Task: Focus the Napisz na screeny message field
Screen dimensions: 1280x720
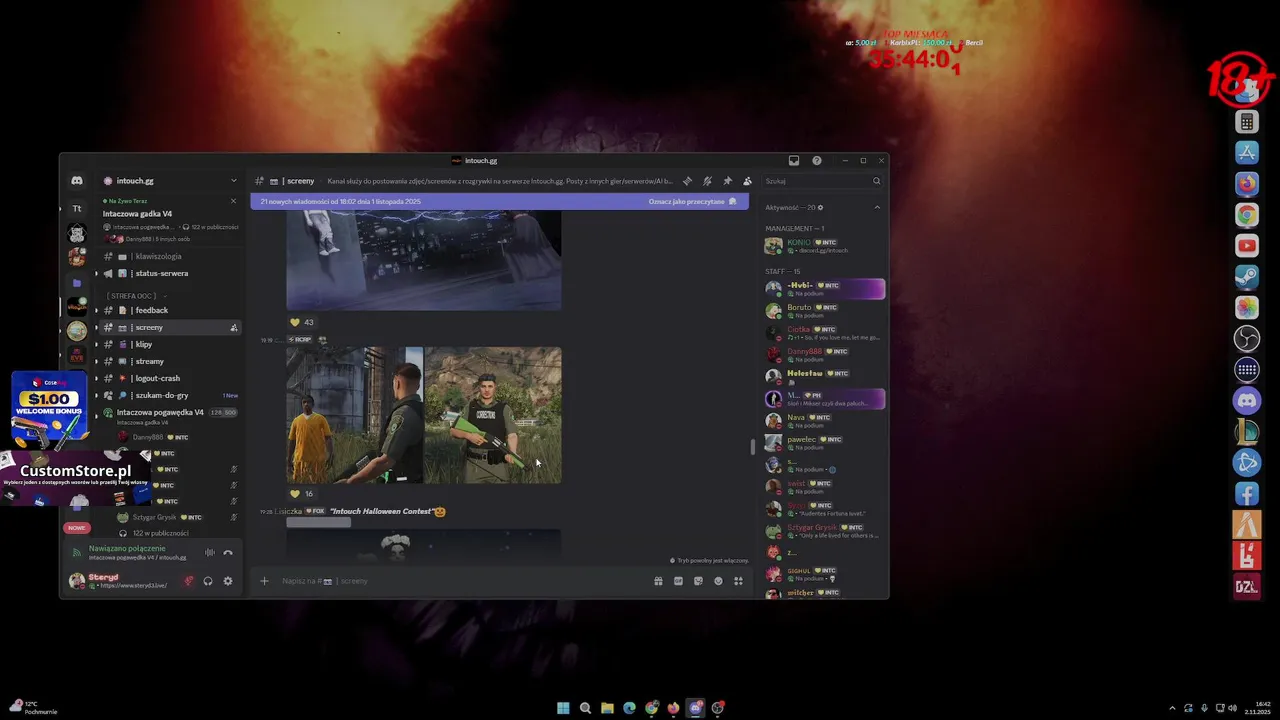Action: pos(460,581)
